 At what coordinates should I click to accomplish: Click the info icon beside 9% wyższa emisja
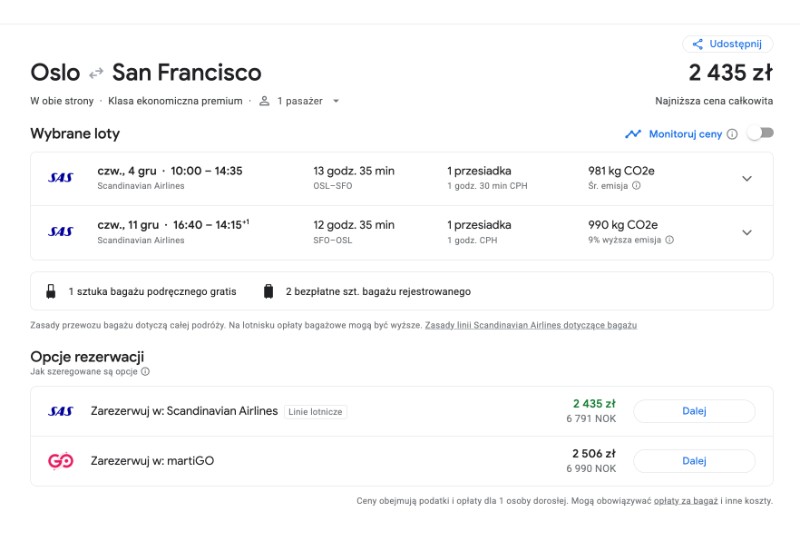click(669, 240)
